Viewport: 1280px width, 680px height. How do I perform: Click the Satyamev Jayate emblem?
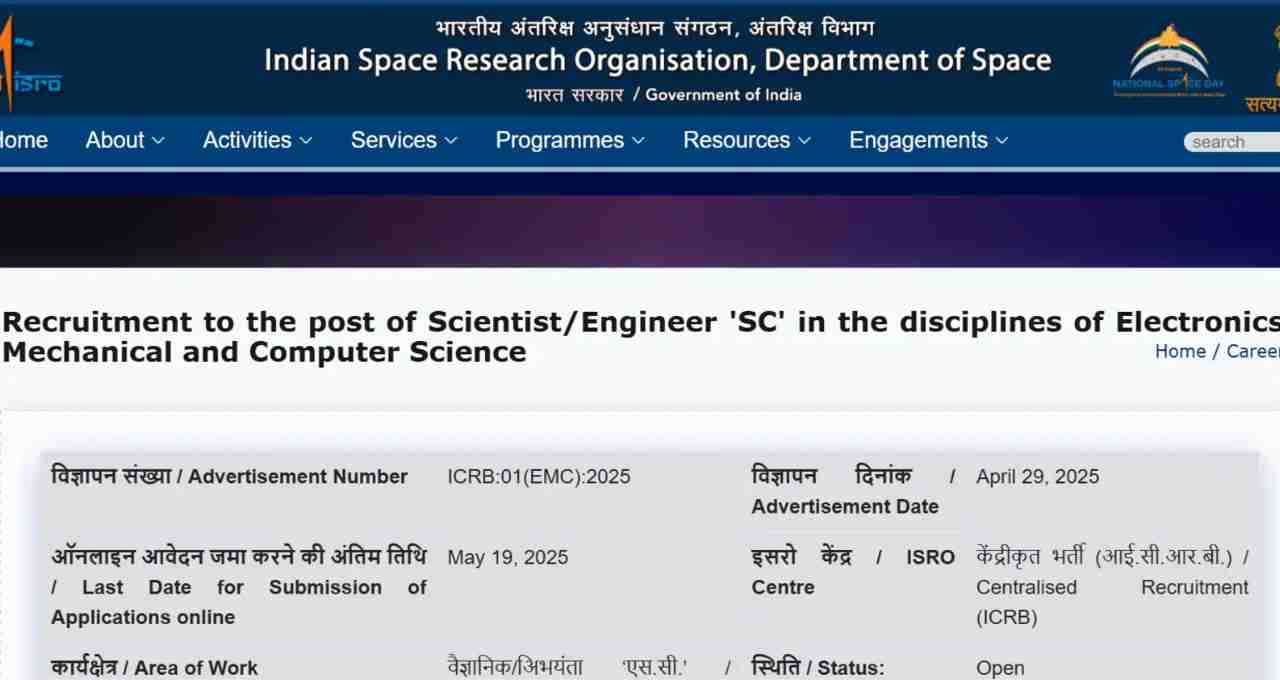(1263, 60)
